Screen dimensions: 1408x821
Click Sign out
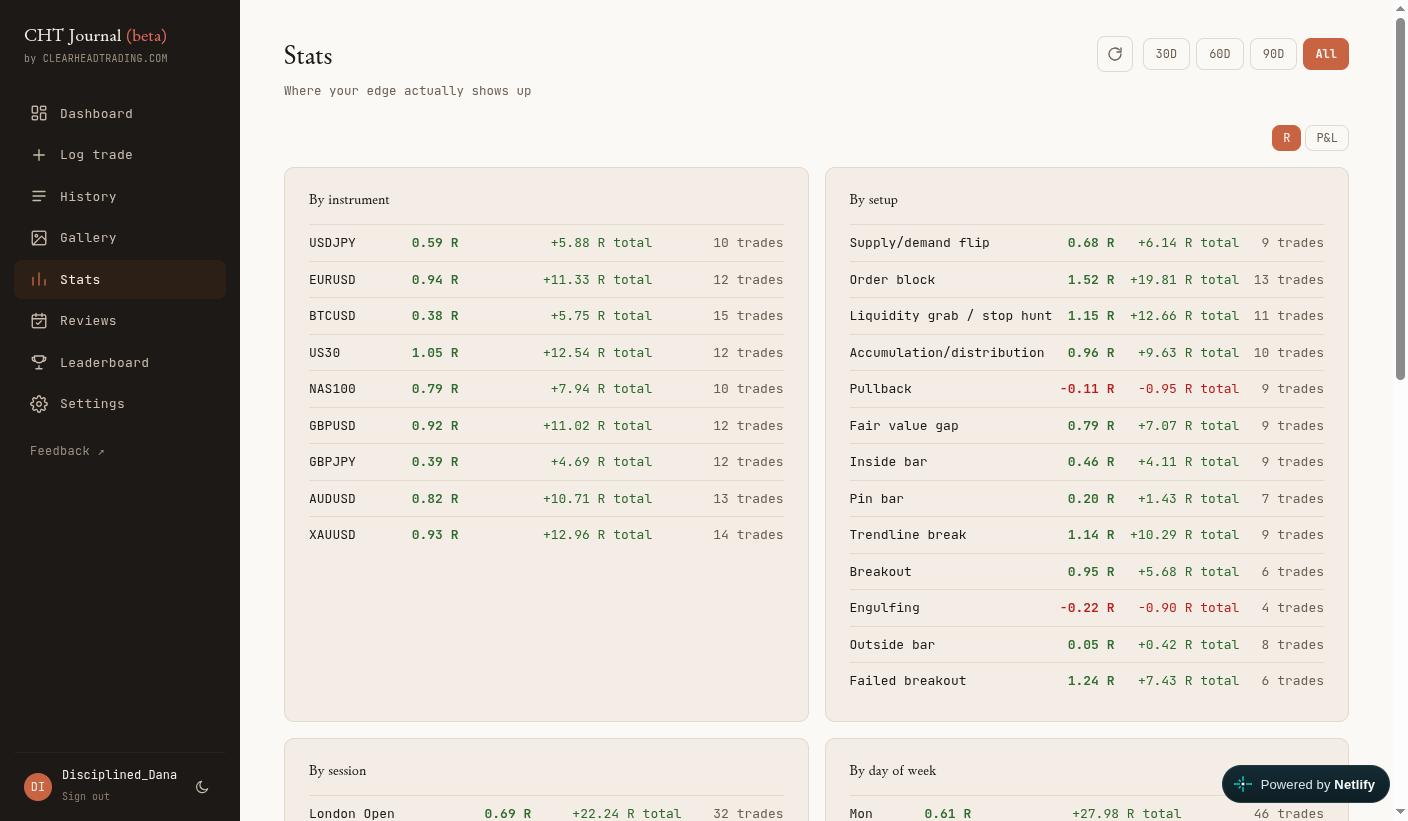86,797
